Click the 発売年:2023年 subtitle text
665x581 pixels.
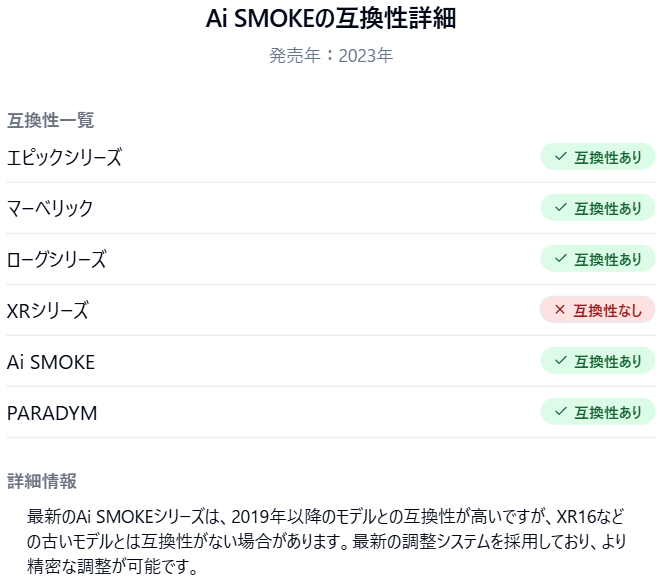coord(331,56)
